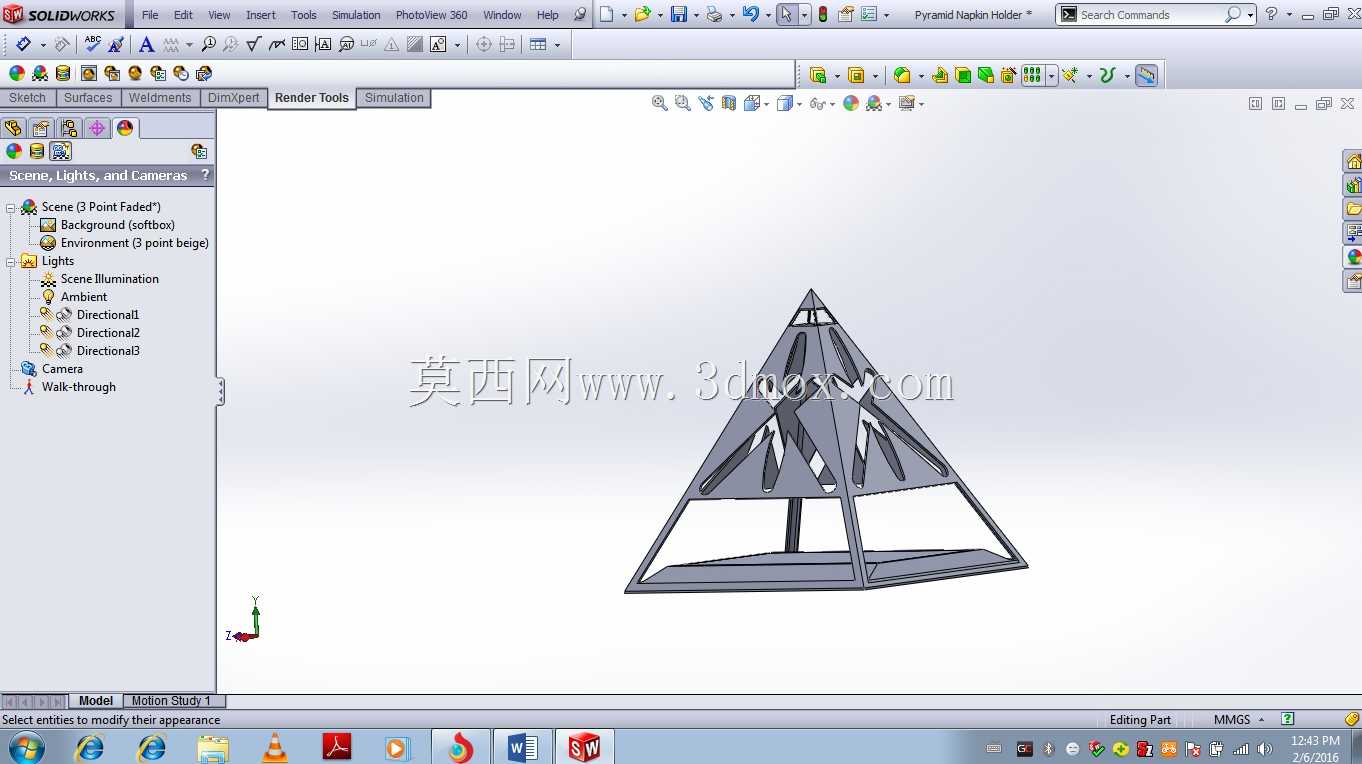
Task: Click Zoom to Area icon
Action: (683, 103)
